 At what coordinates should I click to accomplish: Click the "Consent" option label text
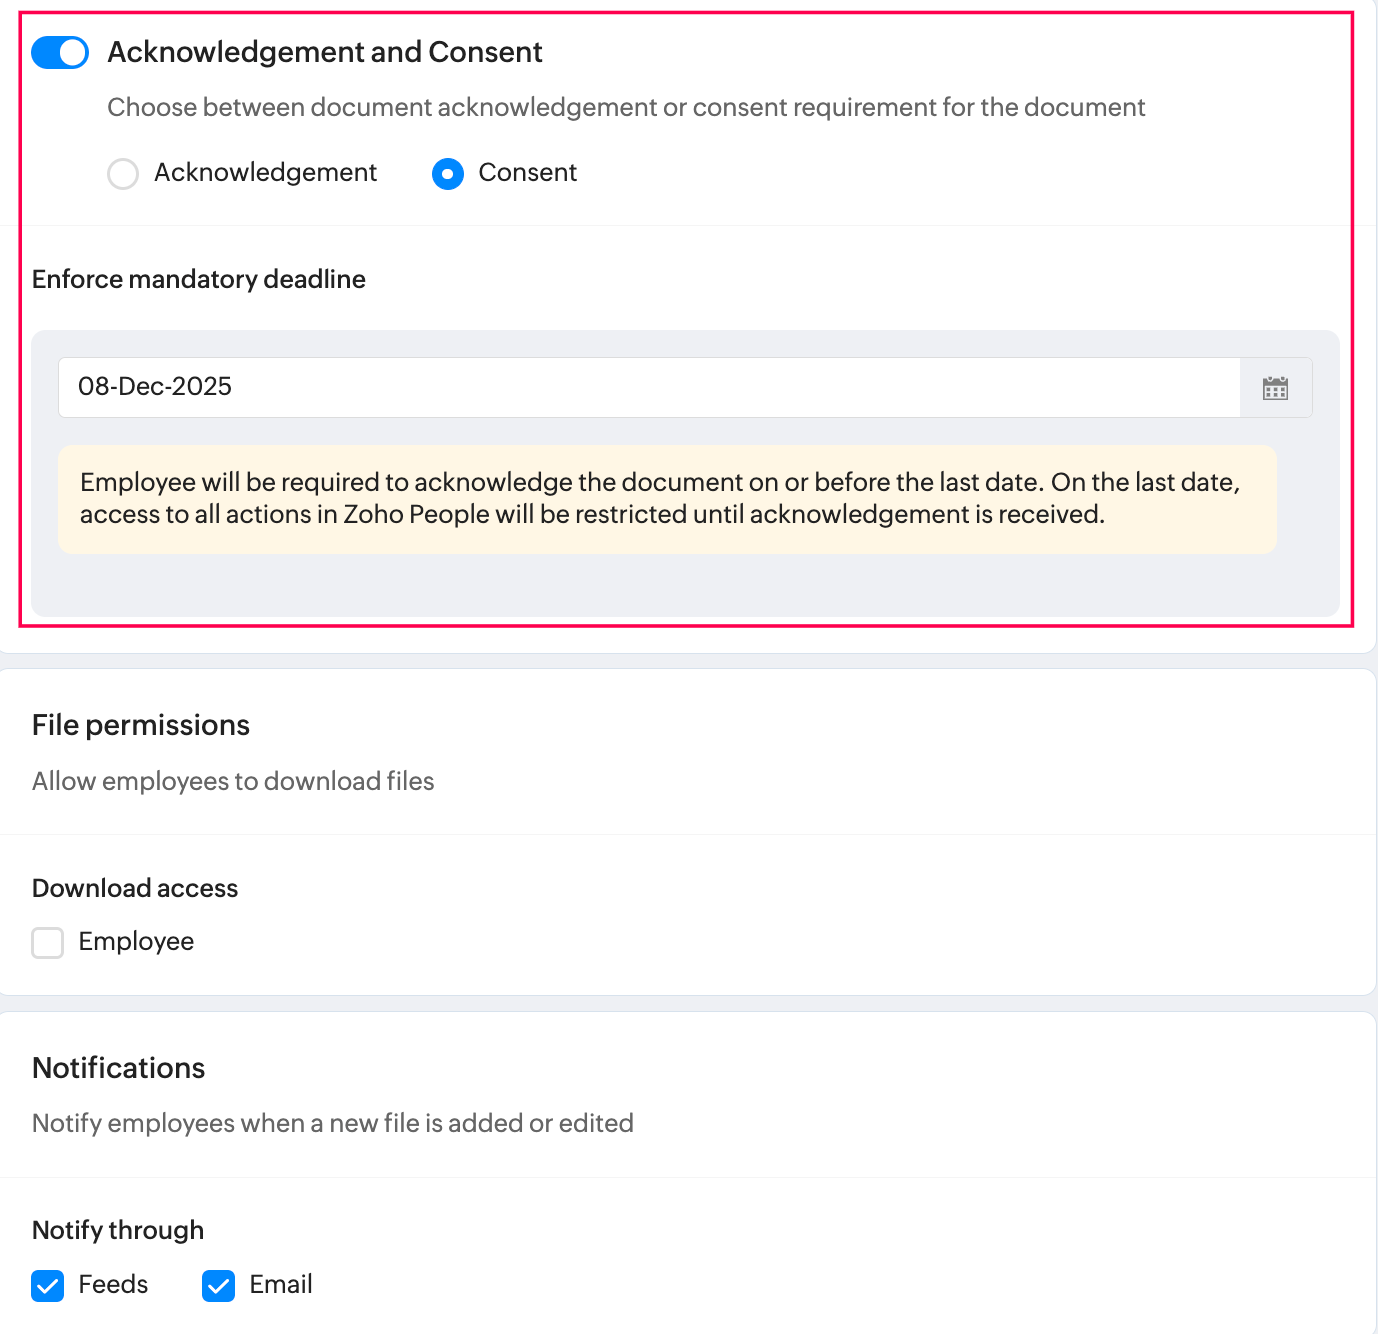527,173
